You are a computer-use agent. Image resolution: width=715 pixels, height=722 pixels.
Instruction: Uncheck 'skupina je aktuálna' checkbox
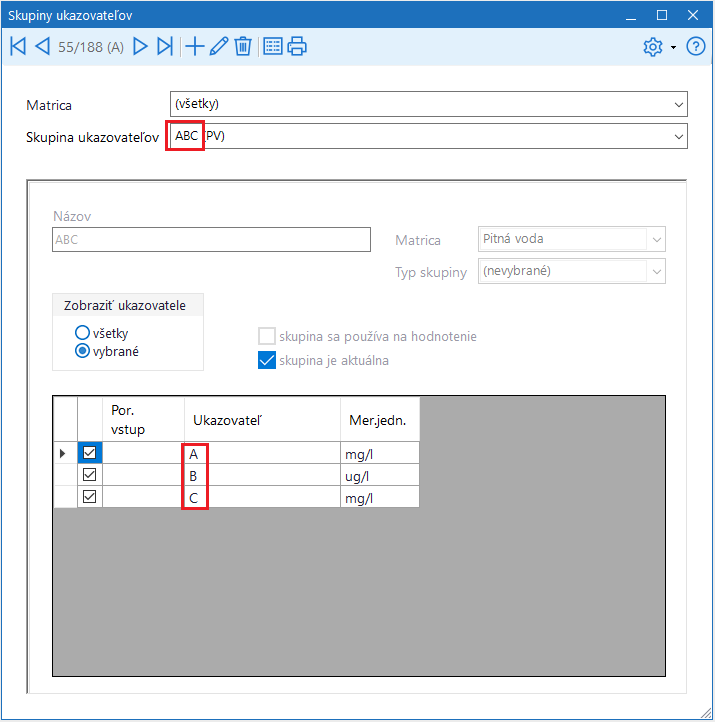click(x=267, y=361)
